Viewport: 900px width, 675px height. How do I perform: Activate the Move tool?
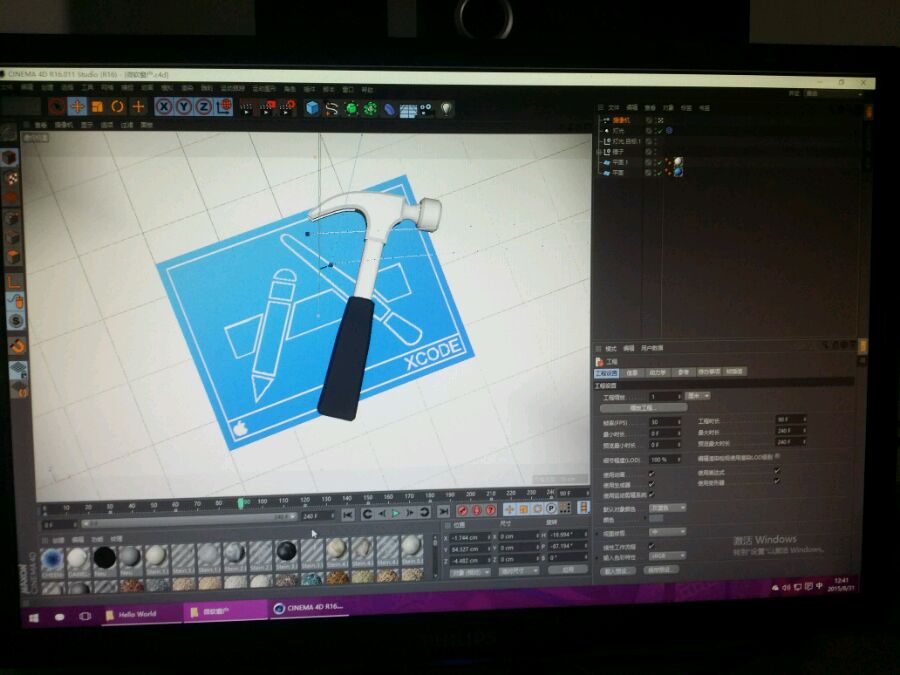point(77,106)
